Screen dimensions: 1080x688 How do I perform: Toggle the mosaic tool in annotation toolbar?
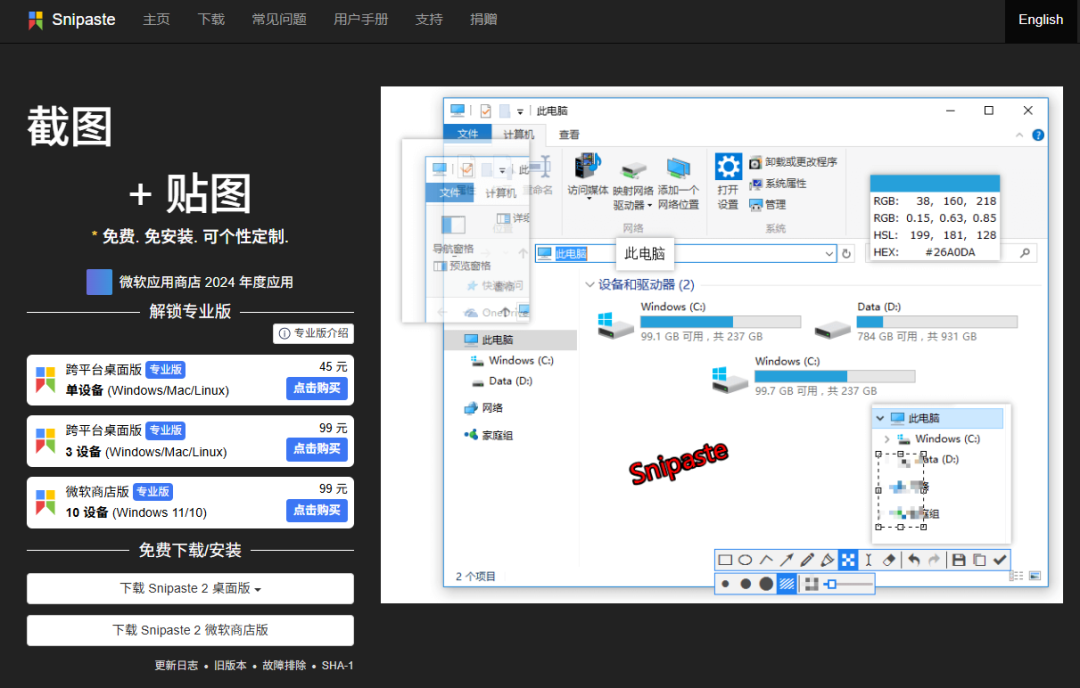coord(849,560)
